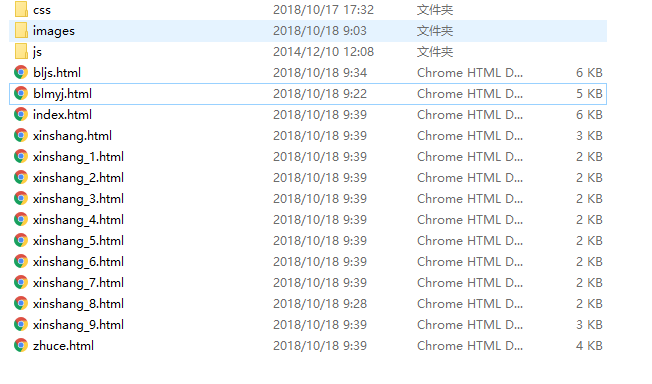Click the 3 KB size of xinshang_9.html

pyautogui.click(x=589, y=325)
